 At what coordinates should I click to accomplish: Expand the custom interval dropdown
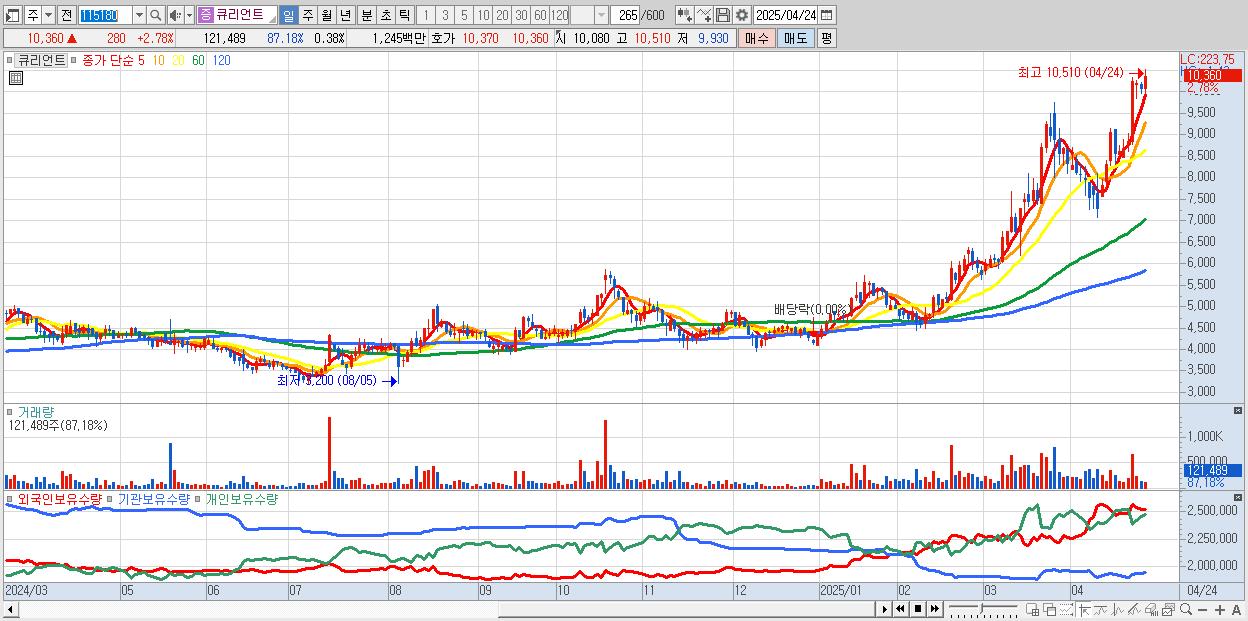pyautogui.click(x=601, y=15)
